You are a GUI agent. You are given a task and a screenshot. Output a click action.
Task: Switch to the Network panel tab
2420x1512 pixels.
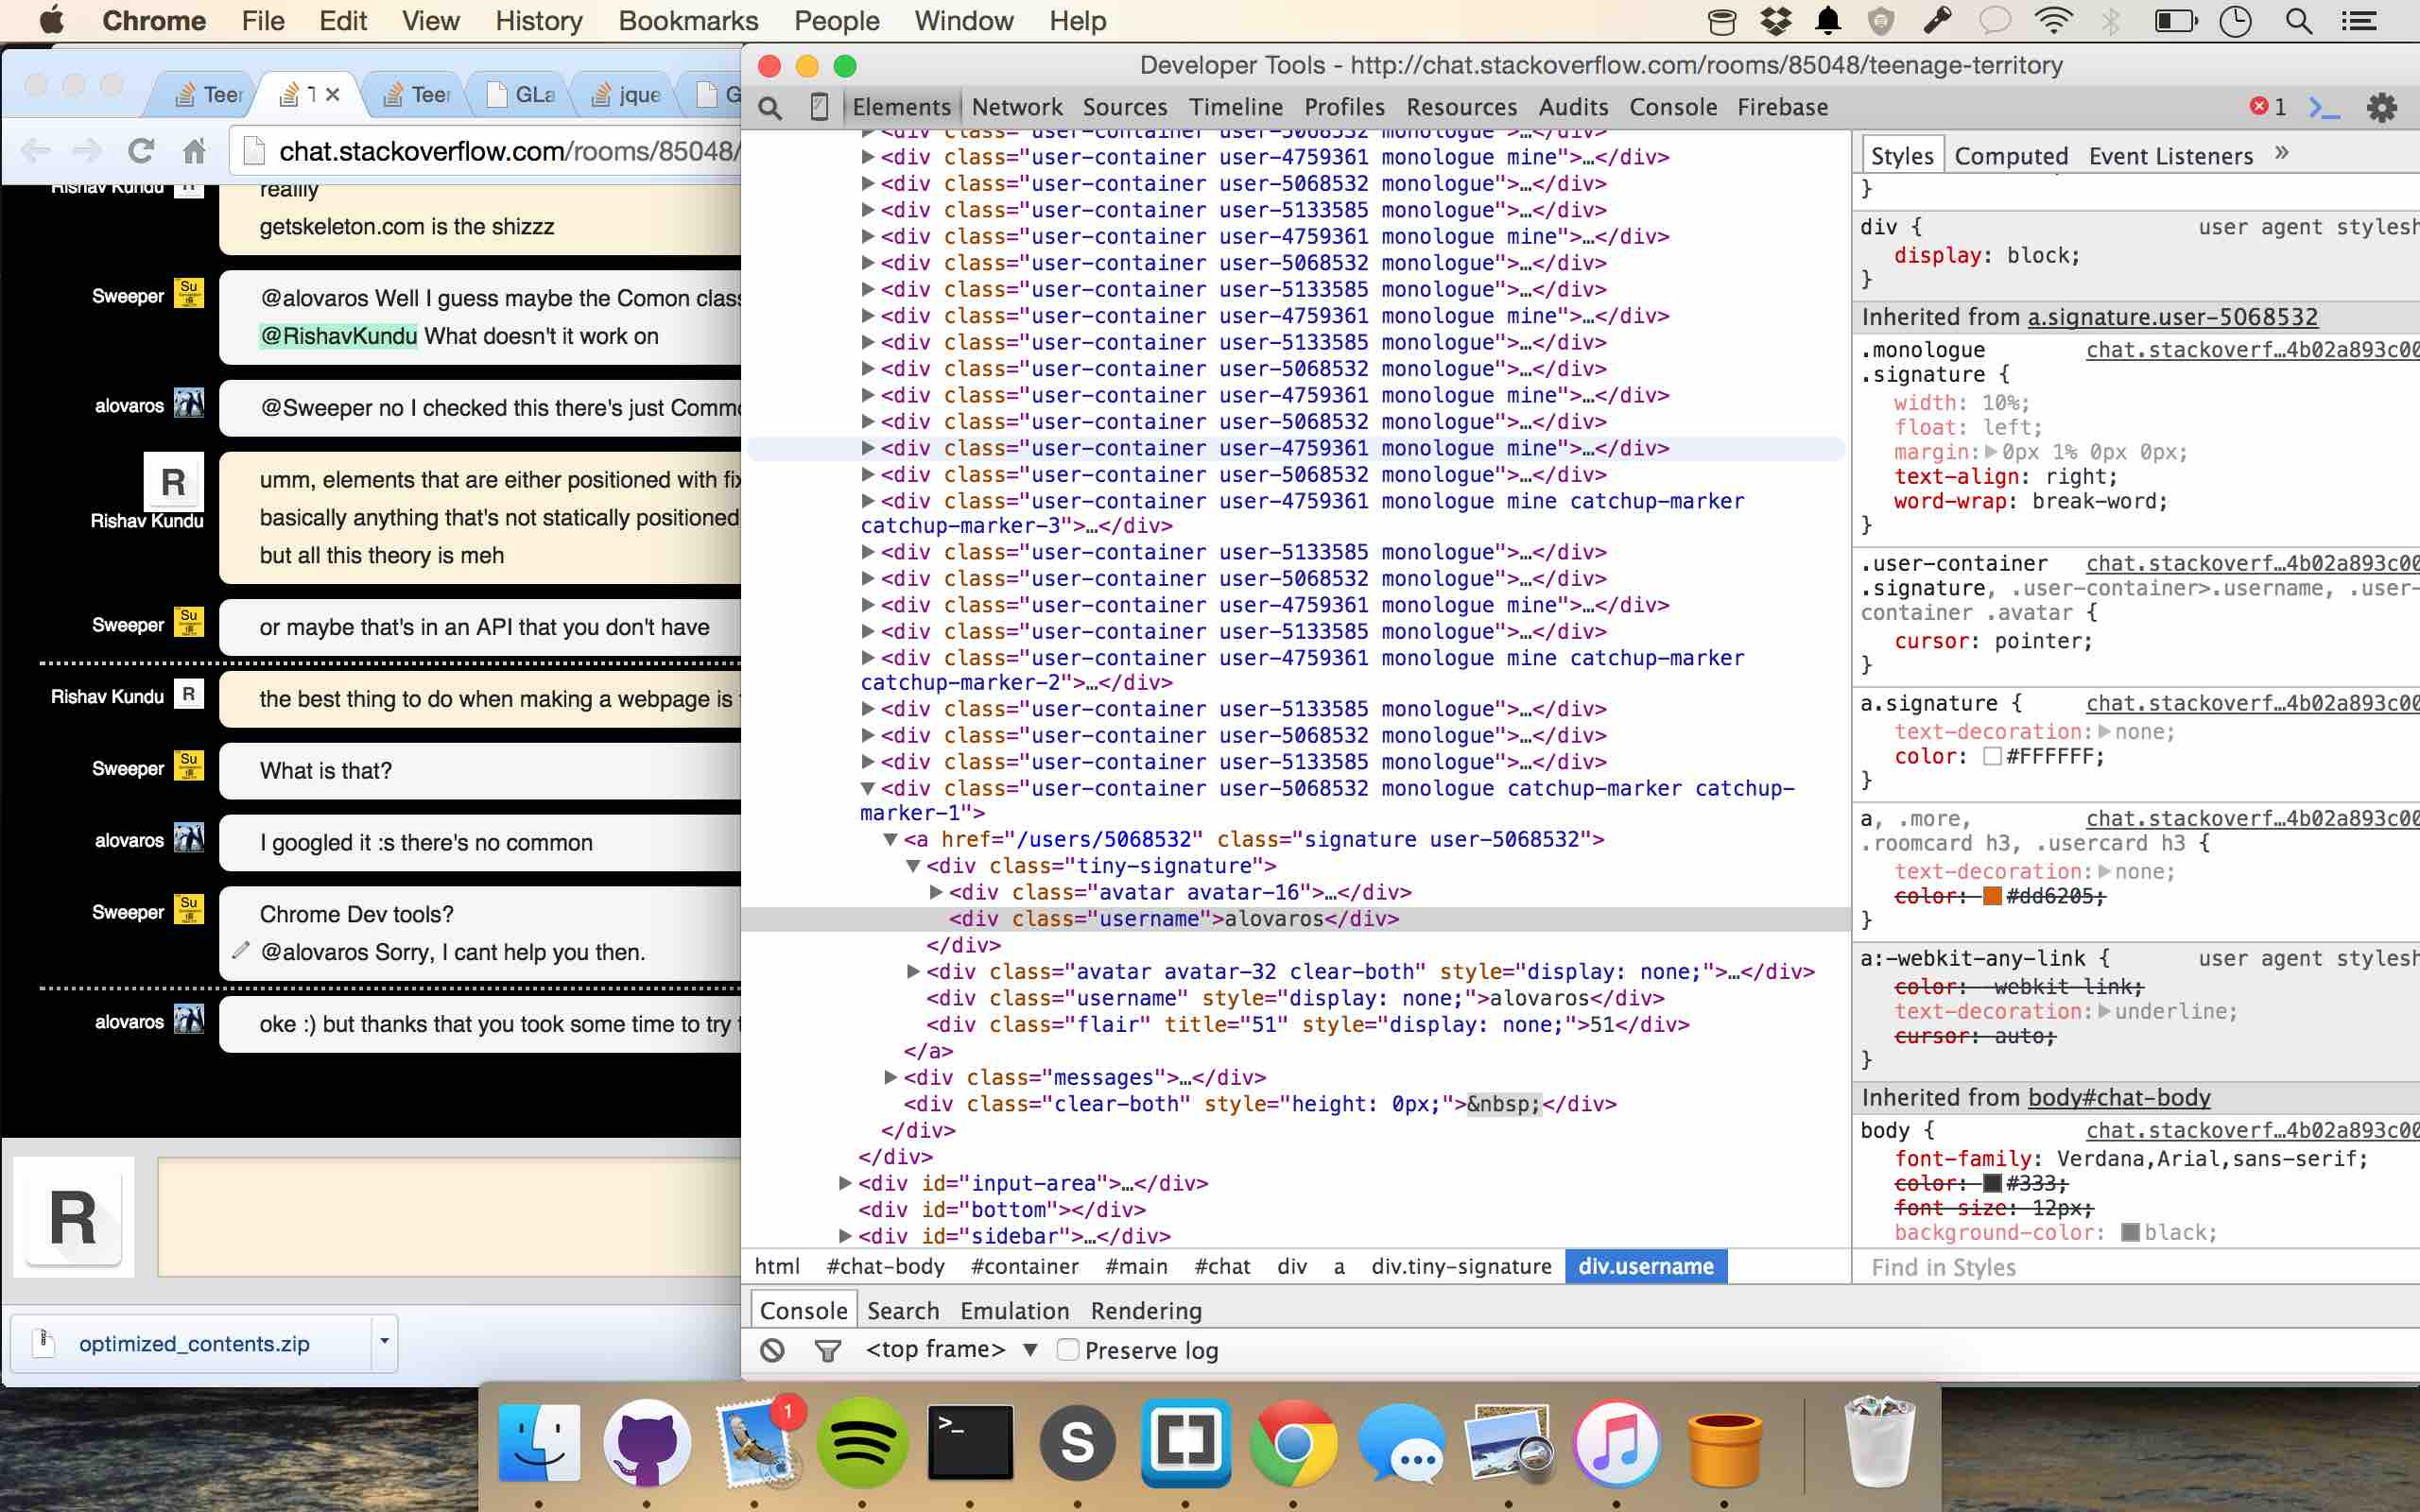(1017, 107)
